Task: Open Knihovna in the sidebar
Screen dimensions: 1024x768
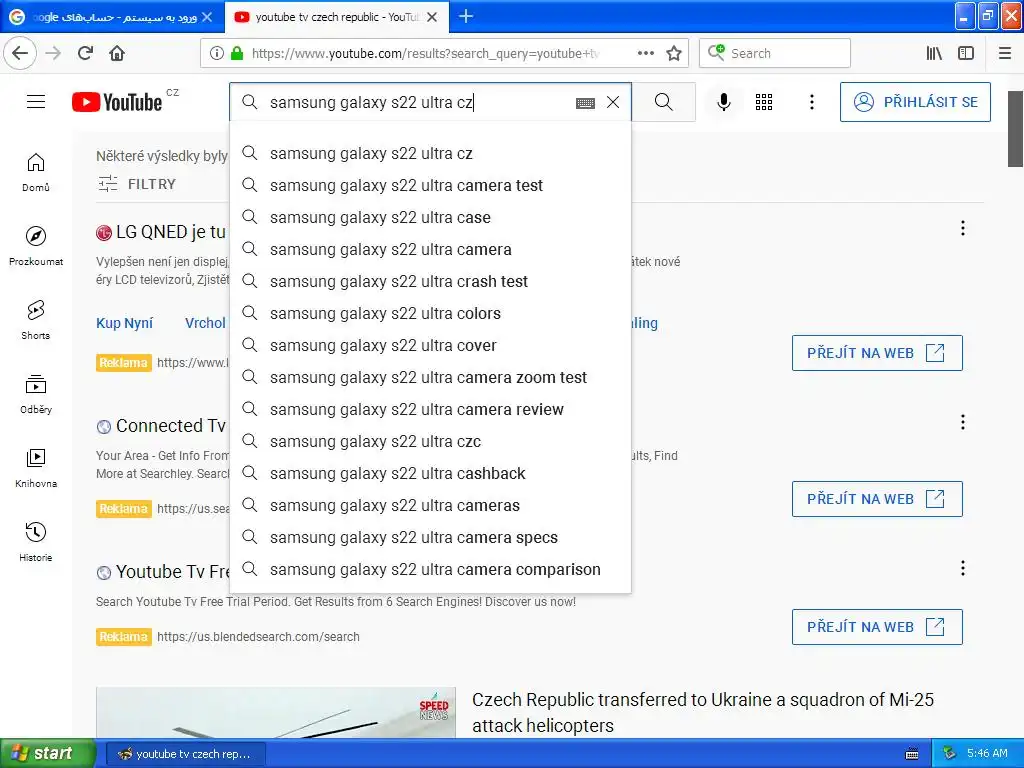Action: pos(36,468)
